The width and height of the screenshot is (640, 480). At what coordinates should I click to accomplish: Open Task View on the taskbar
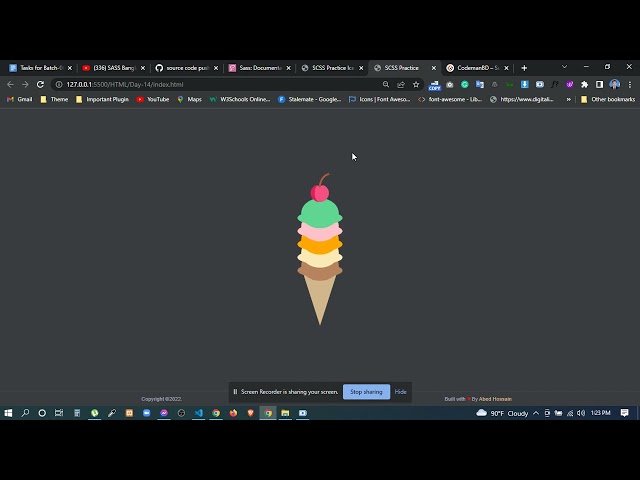coord(59,413)
